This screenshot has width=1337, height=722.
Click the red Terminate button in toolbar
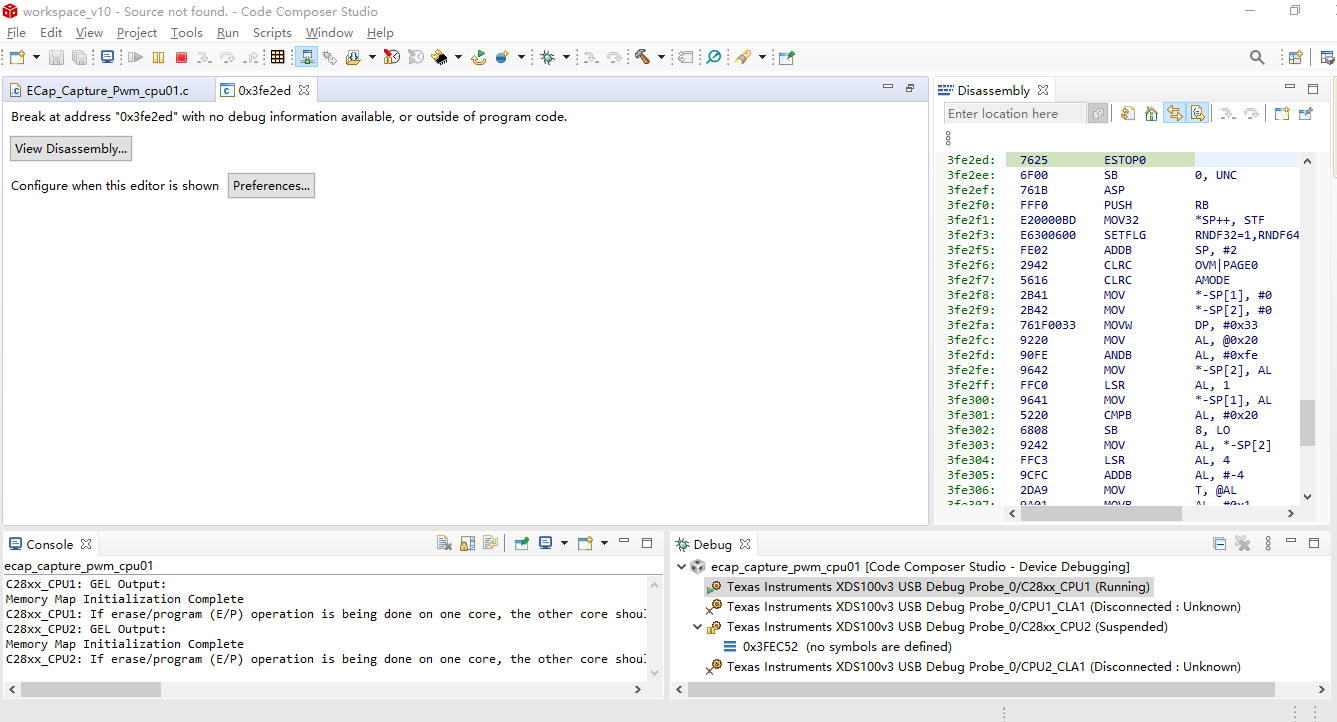(180, 58)
